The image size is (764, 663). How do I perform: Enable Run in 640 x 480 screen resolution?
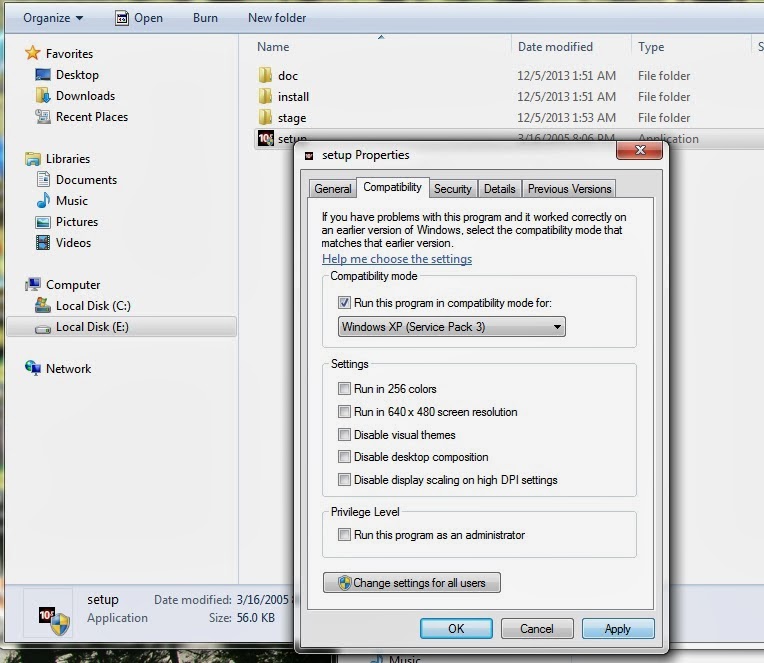pyautogui.click(x=344, y=411)
